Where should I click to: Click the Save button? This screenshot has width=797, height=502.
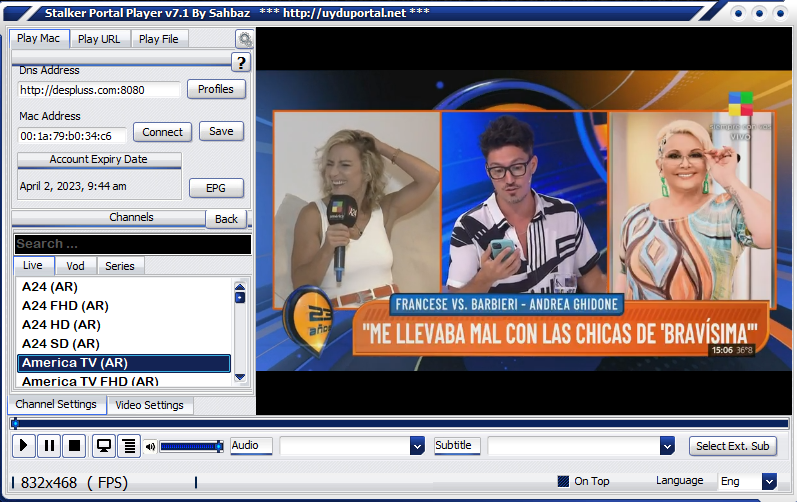[x=221, y=131]
